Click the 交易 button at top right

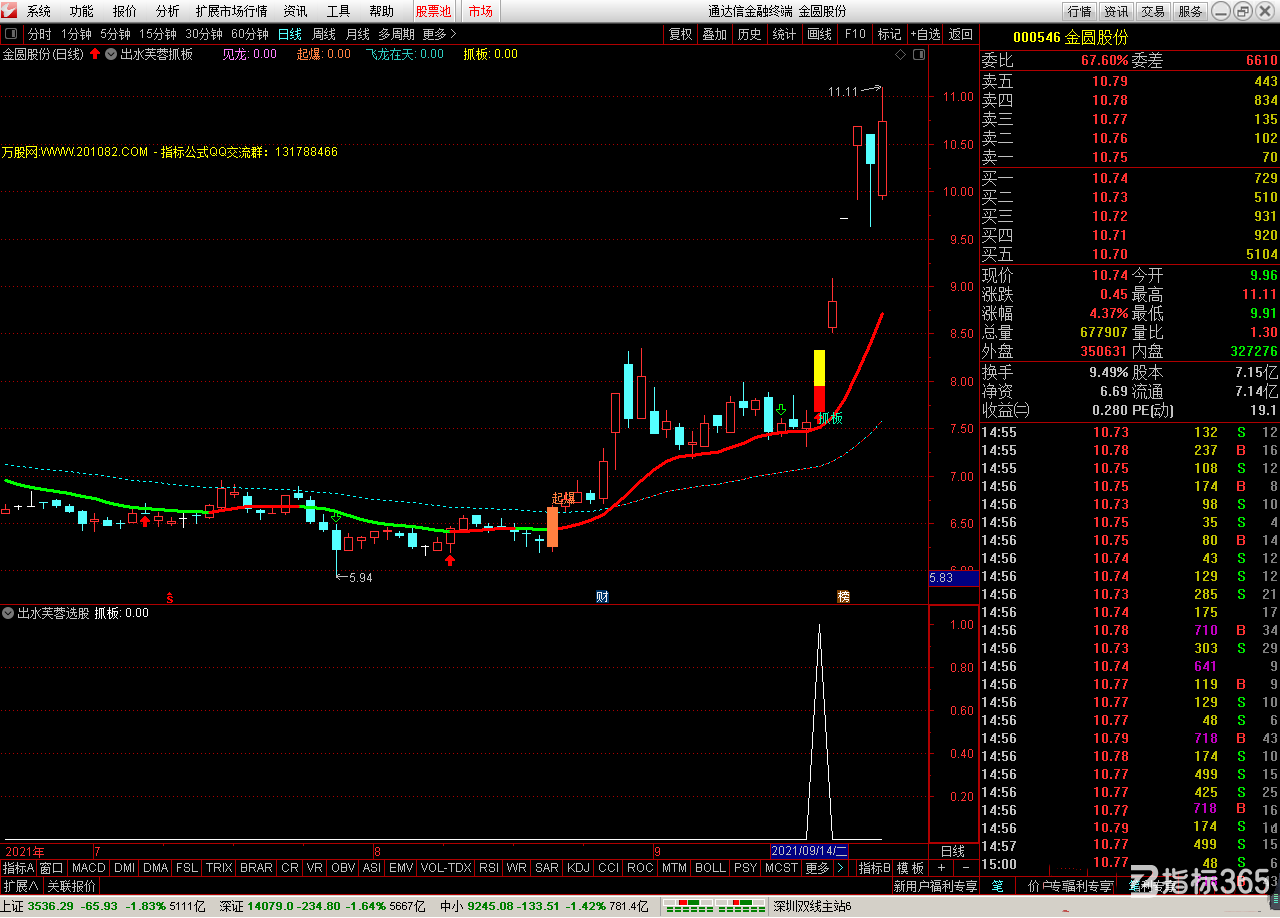tap(1153, 11)
